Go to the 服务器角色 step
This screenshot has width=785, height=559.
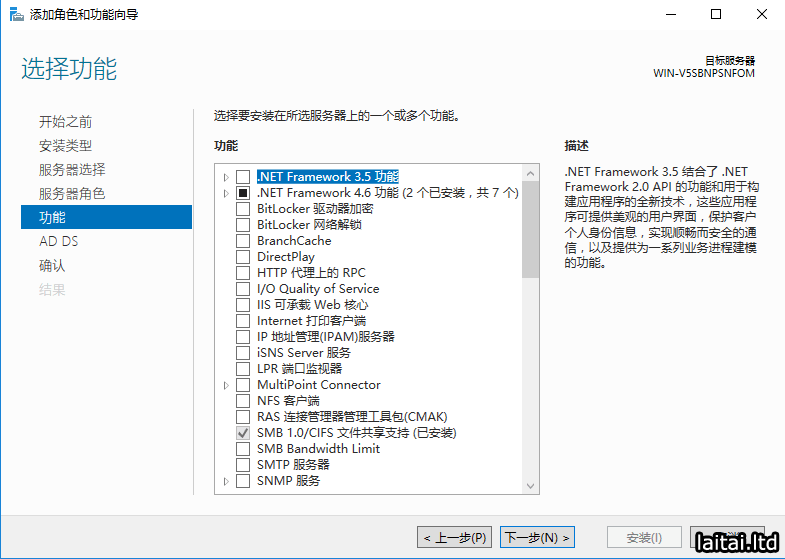72,193
